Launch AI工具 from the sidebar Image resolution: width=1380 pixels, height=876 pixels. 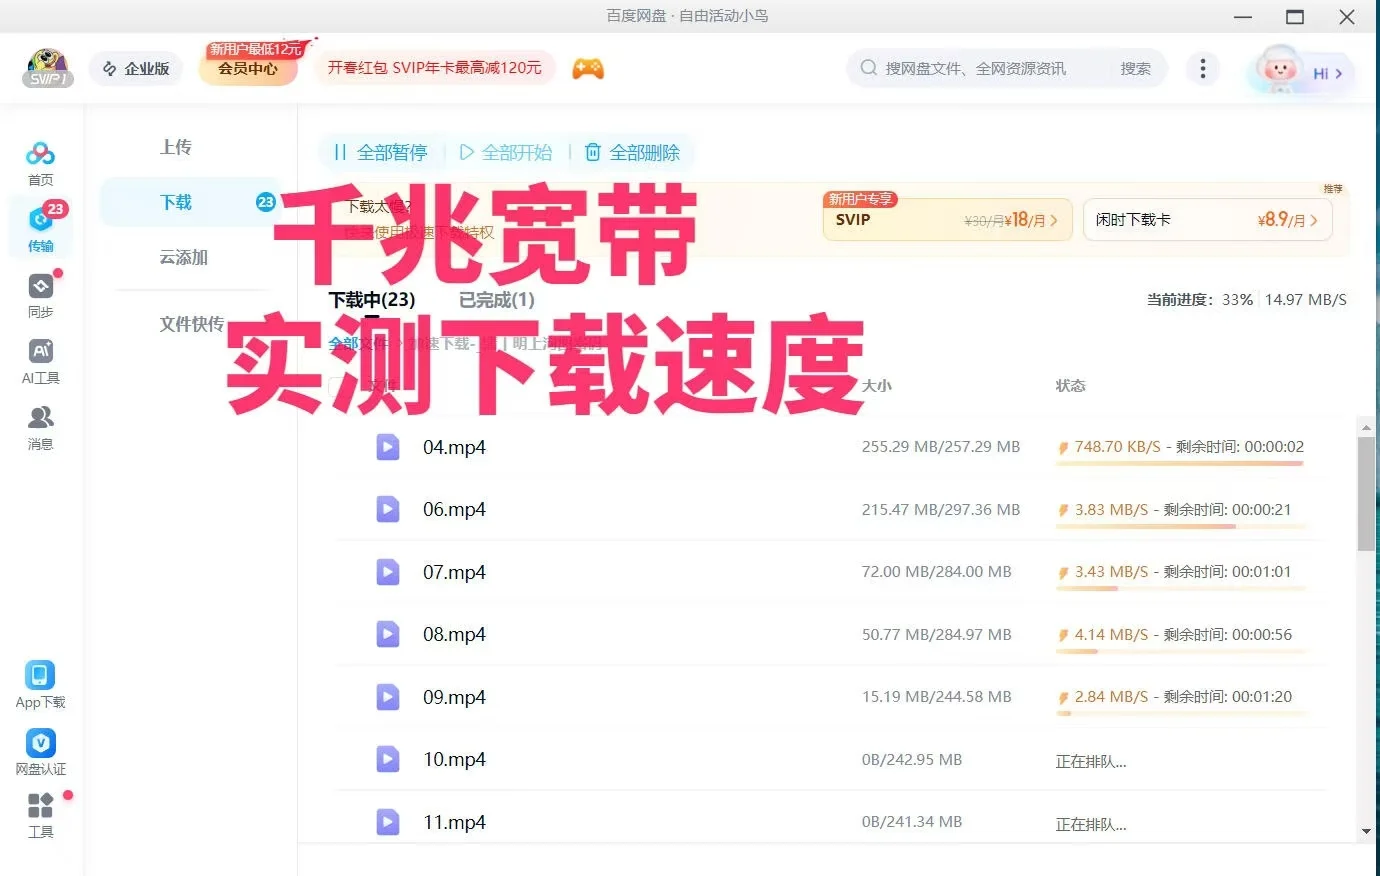(x=40, y=360)
